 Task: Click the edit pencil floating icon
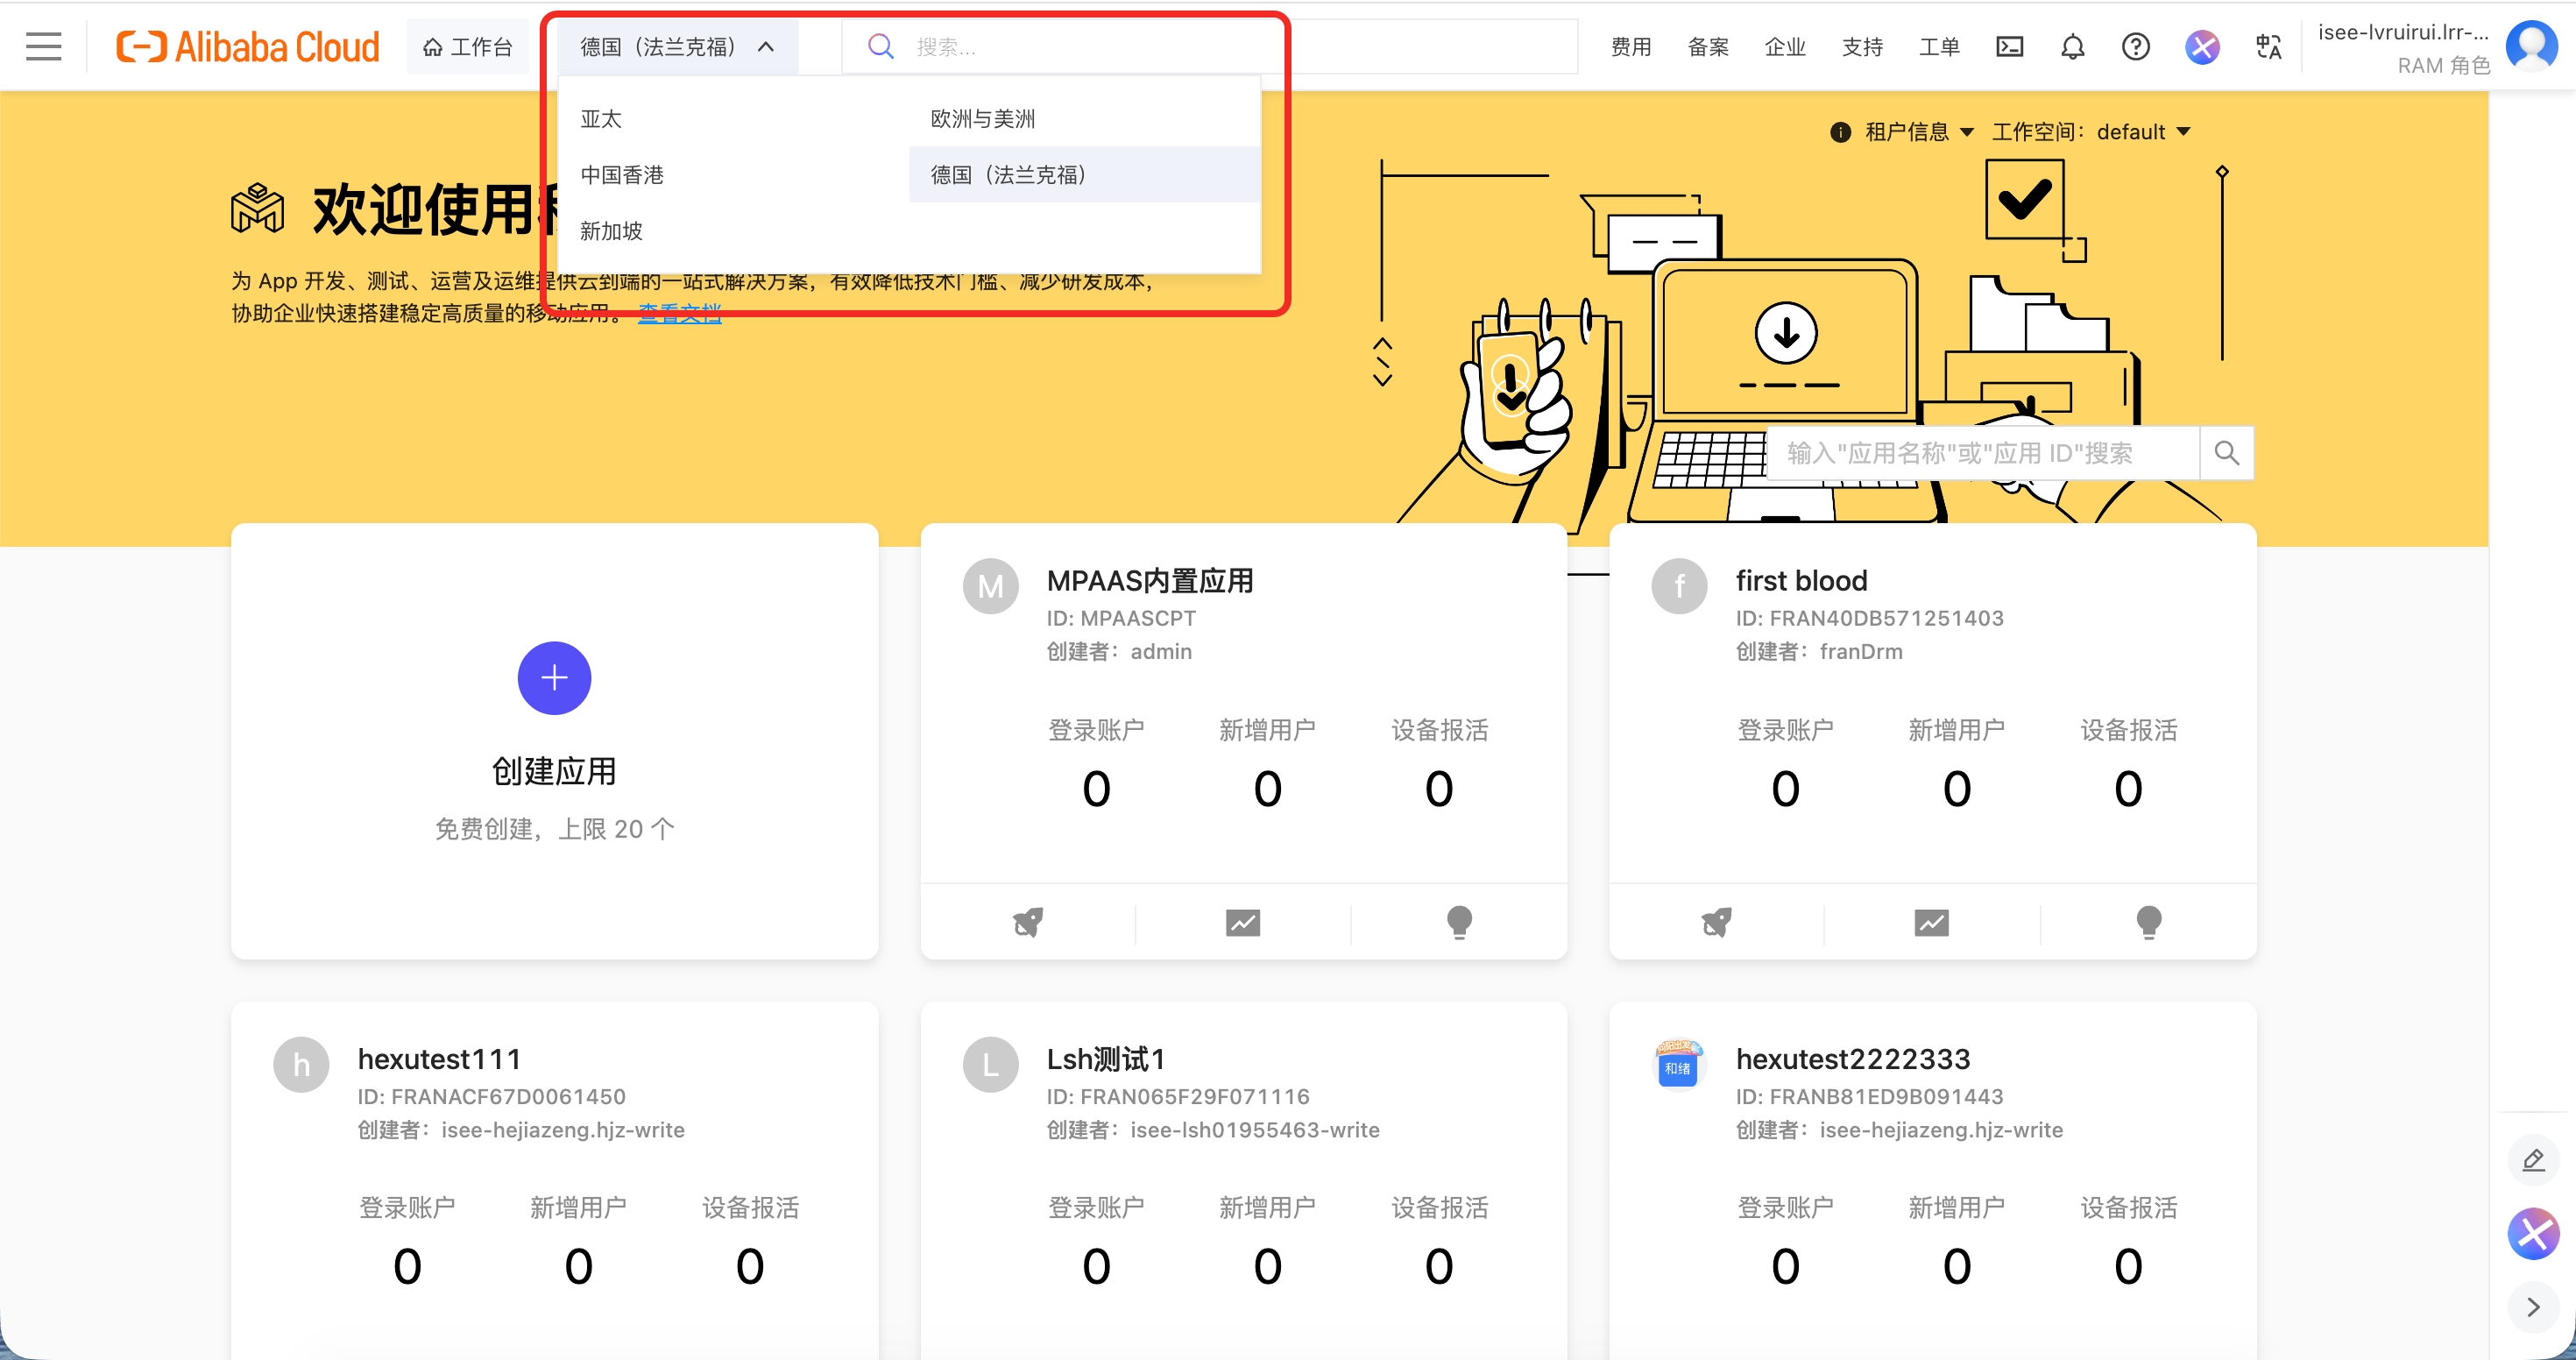coord(2532,1160)
